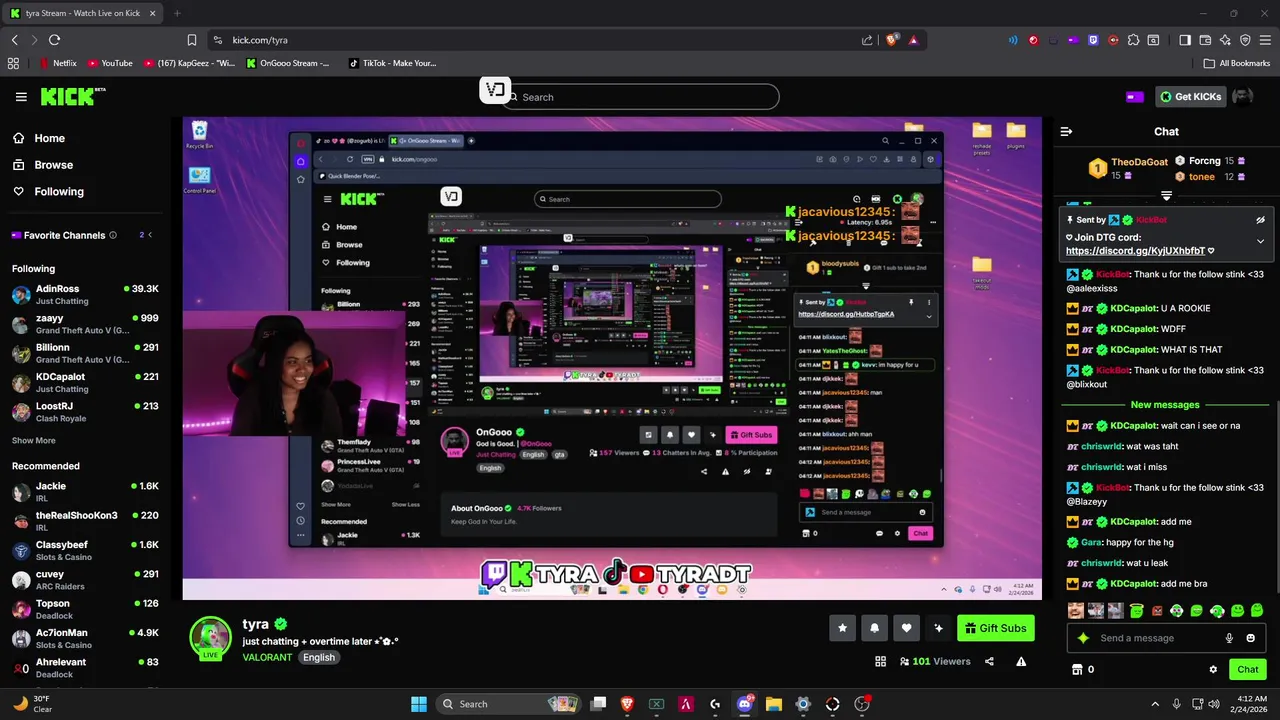Enable notifications with bell icon below stream
The height and width of the screenshot is (720, 1280).
pyautogui.click(x=874, y=628)
